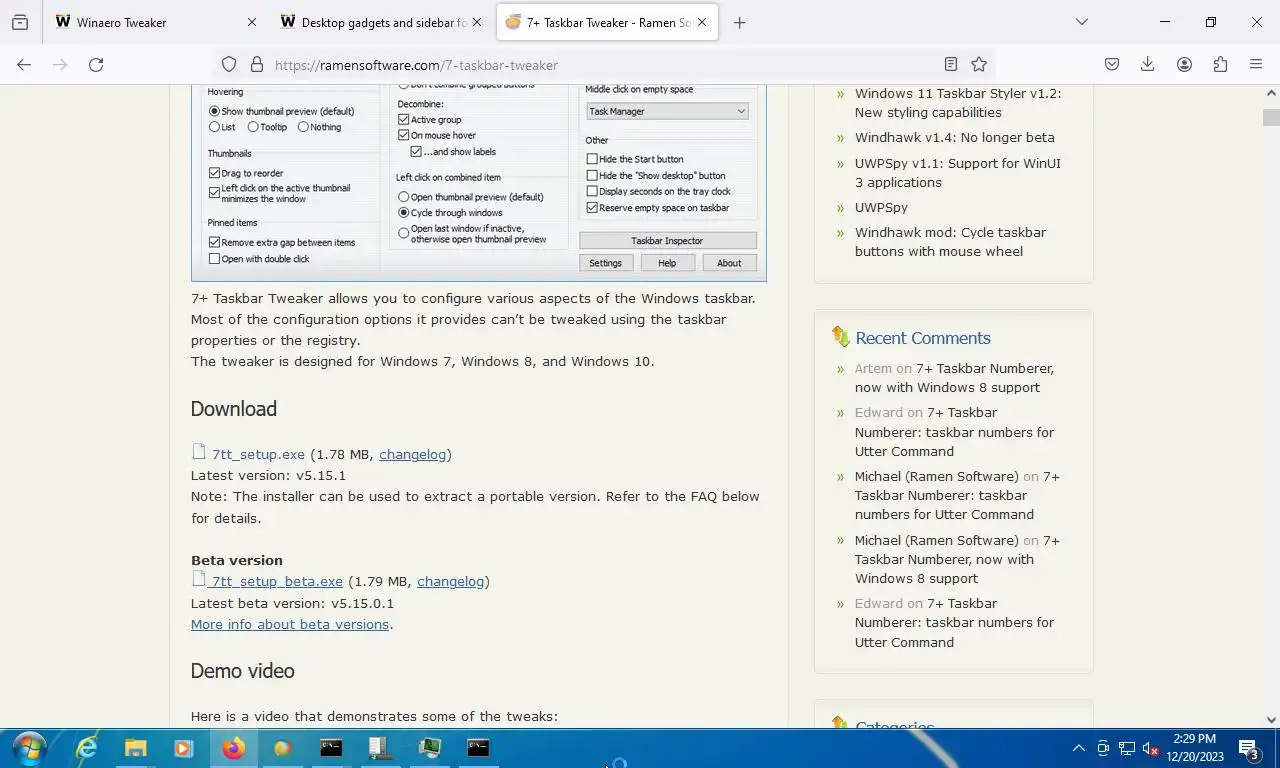
Task: Click the taskbar clock showing 2:29 PM
Action: click(x=1194, y=748)
